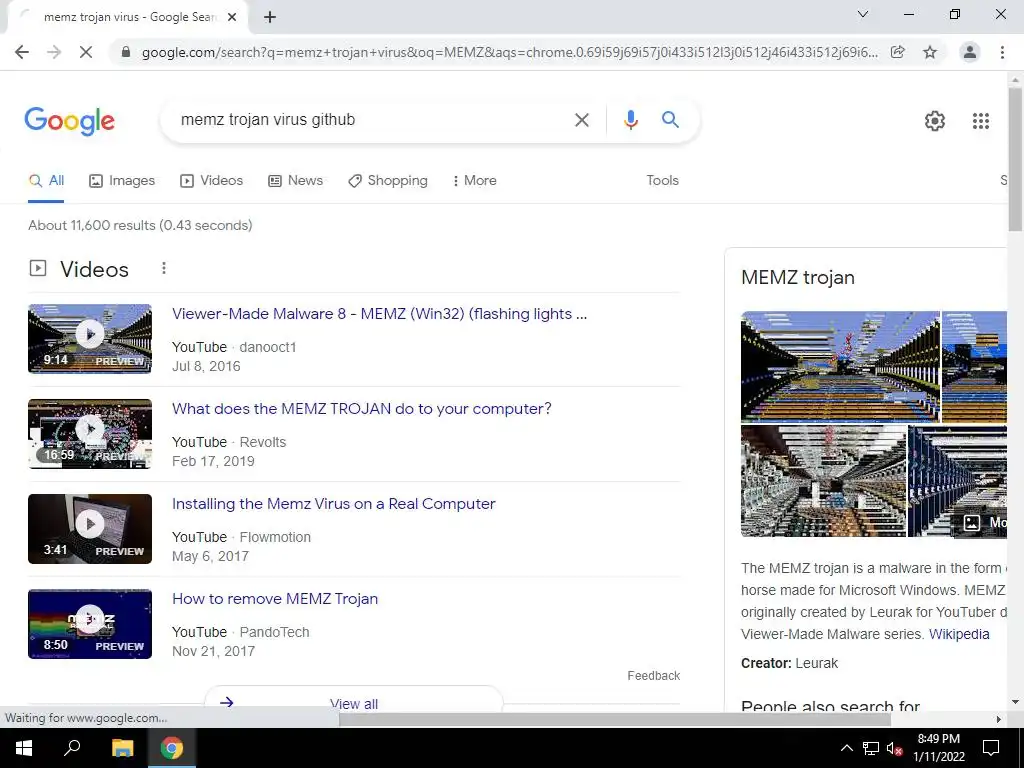Bookmark this page with the star icon
The image size is (1024, 768).
click(930, 52)
